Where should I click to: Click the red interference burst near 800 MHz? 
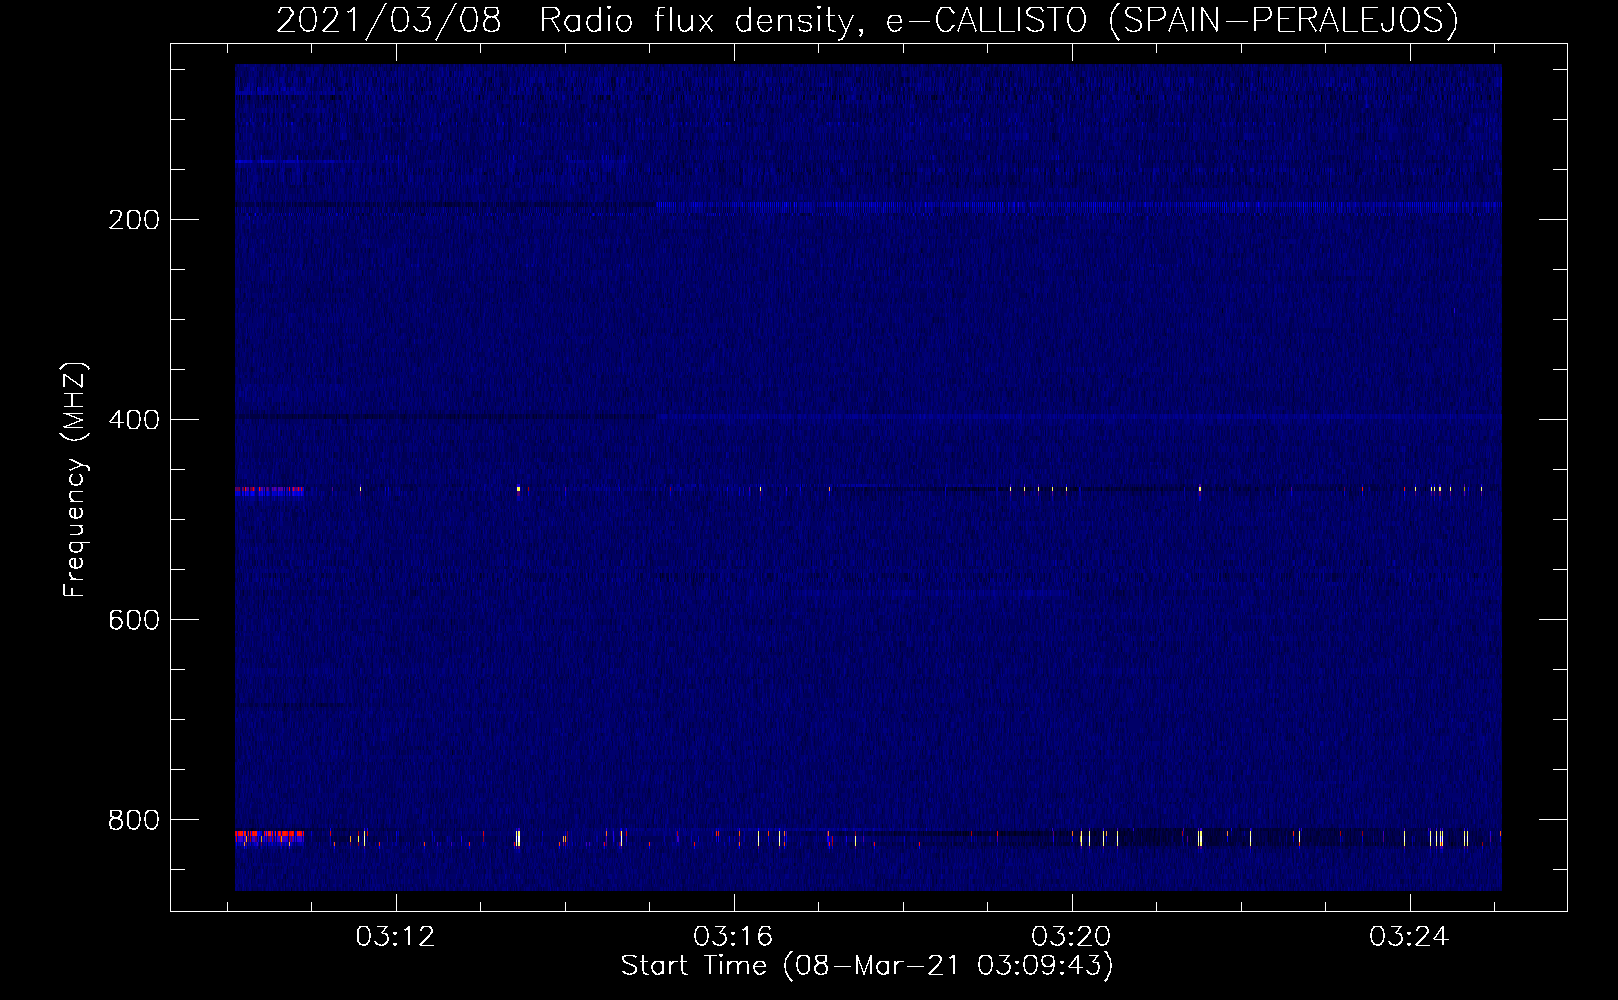[x=270, y=836]
